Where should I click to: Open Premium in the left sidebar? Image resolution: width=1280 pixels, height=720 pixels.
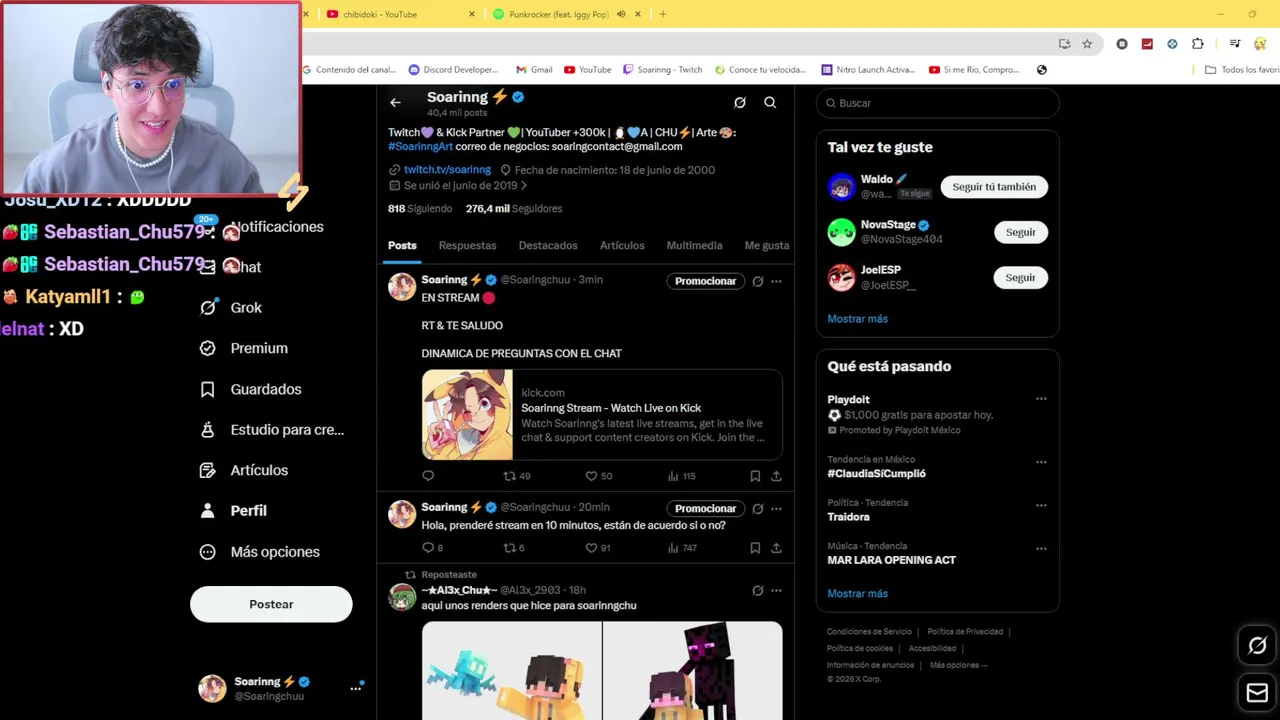(x=245, y=348)
